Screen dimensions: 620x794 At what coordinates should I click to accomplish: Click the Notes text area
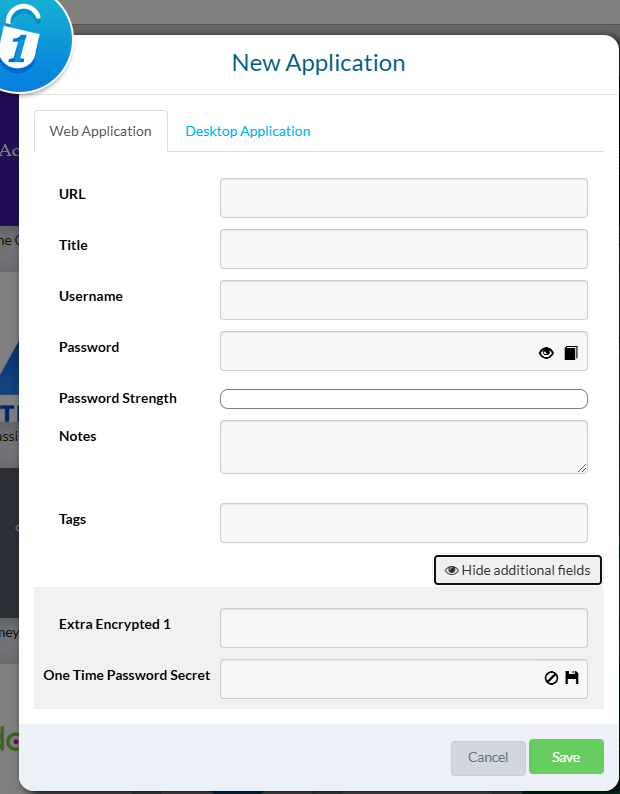click(404, 447)
